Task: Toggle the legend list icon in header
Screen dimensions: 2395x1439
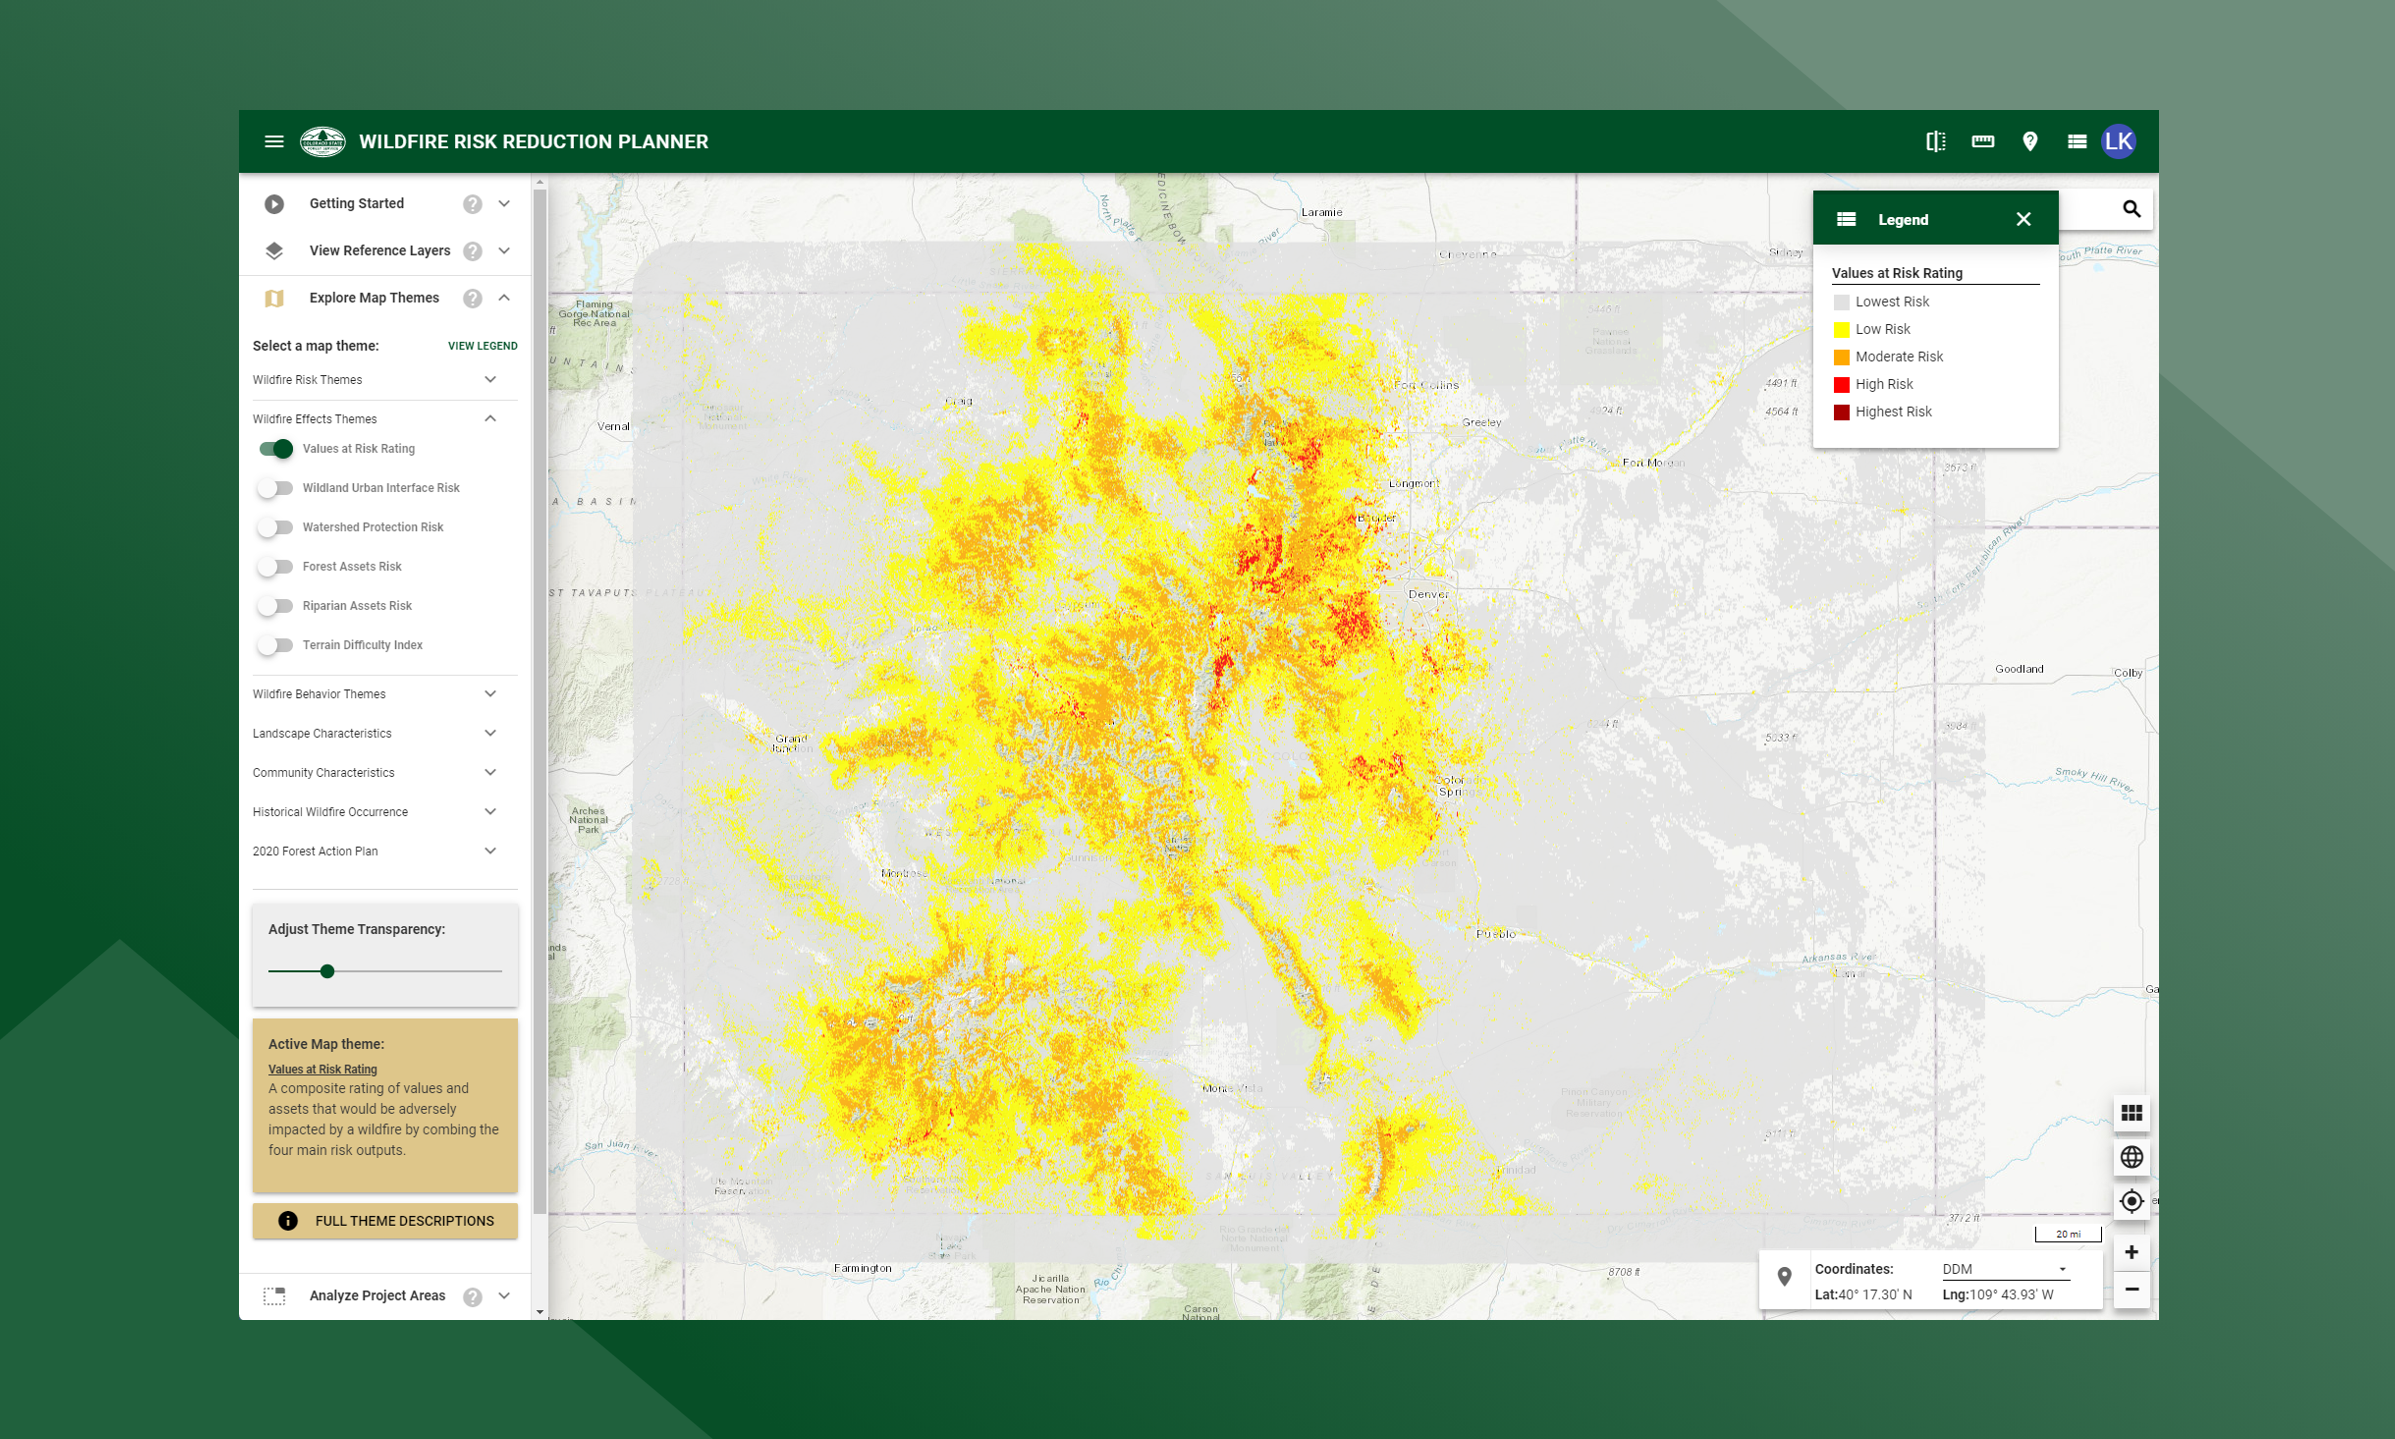Action: coord(2077,142)
